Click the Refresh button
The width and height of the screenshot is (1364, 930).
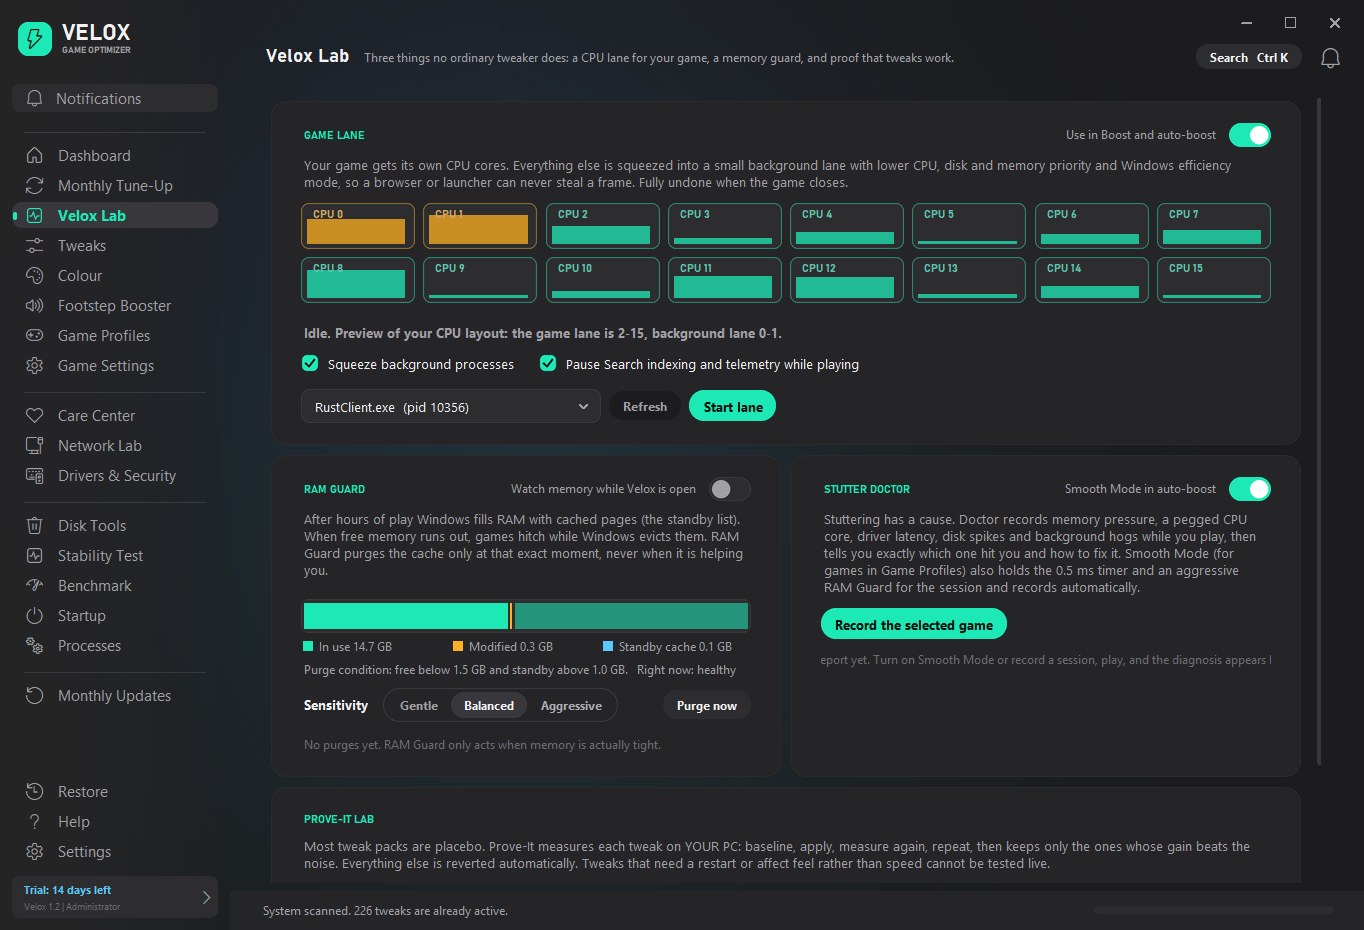point(645,407)
